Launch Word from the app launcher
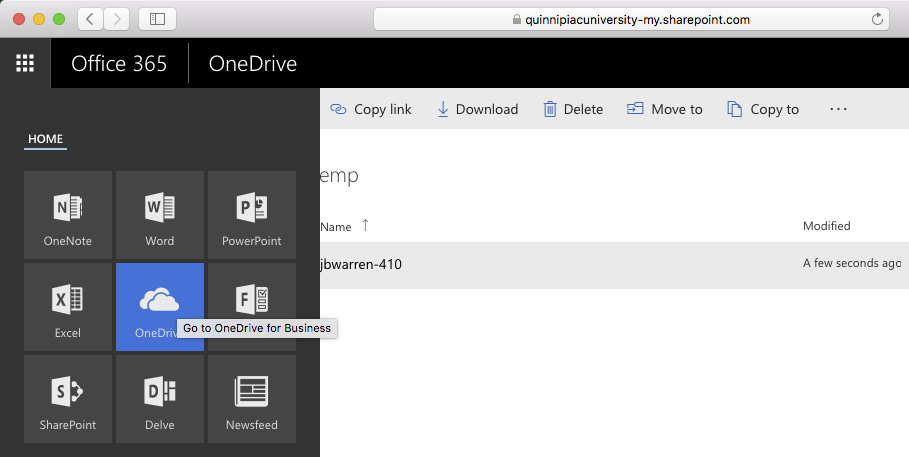This screenshot has width=909, height=457. pos(160,215)
